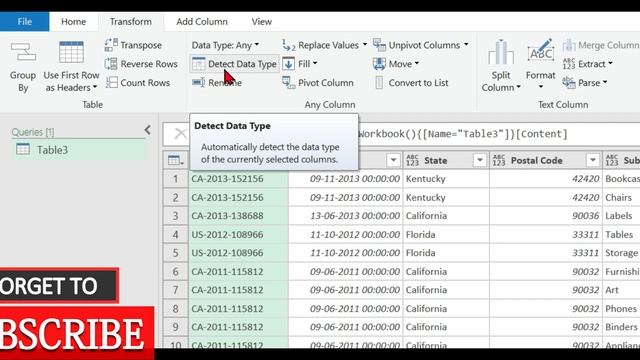The image size is (640, 360).
Task: Click Kentucky cell in row 1
Action: (446, 179)
